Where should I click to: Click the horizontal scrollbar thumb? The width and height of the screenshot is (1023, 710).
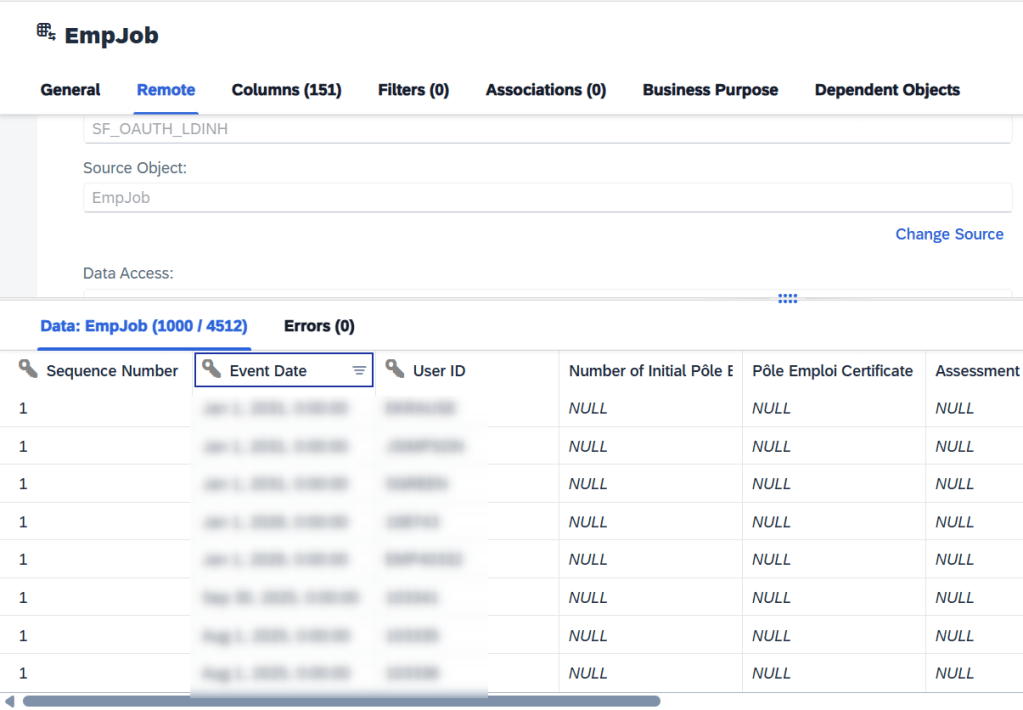pyautogui.click(x=340, y=701)
